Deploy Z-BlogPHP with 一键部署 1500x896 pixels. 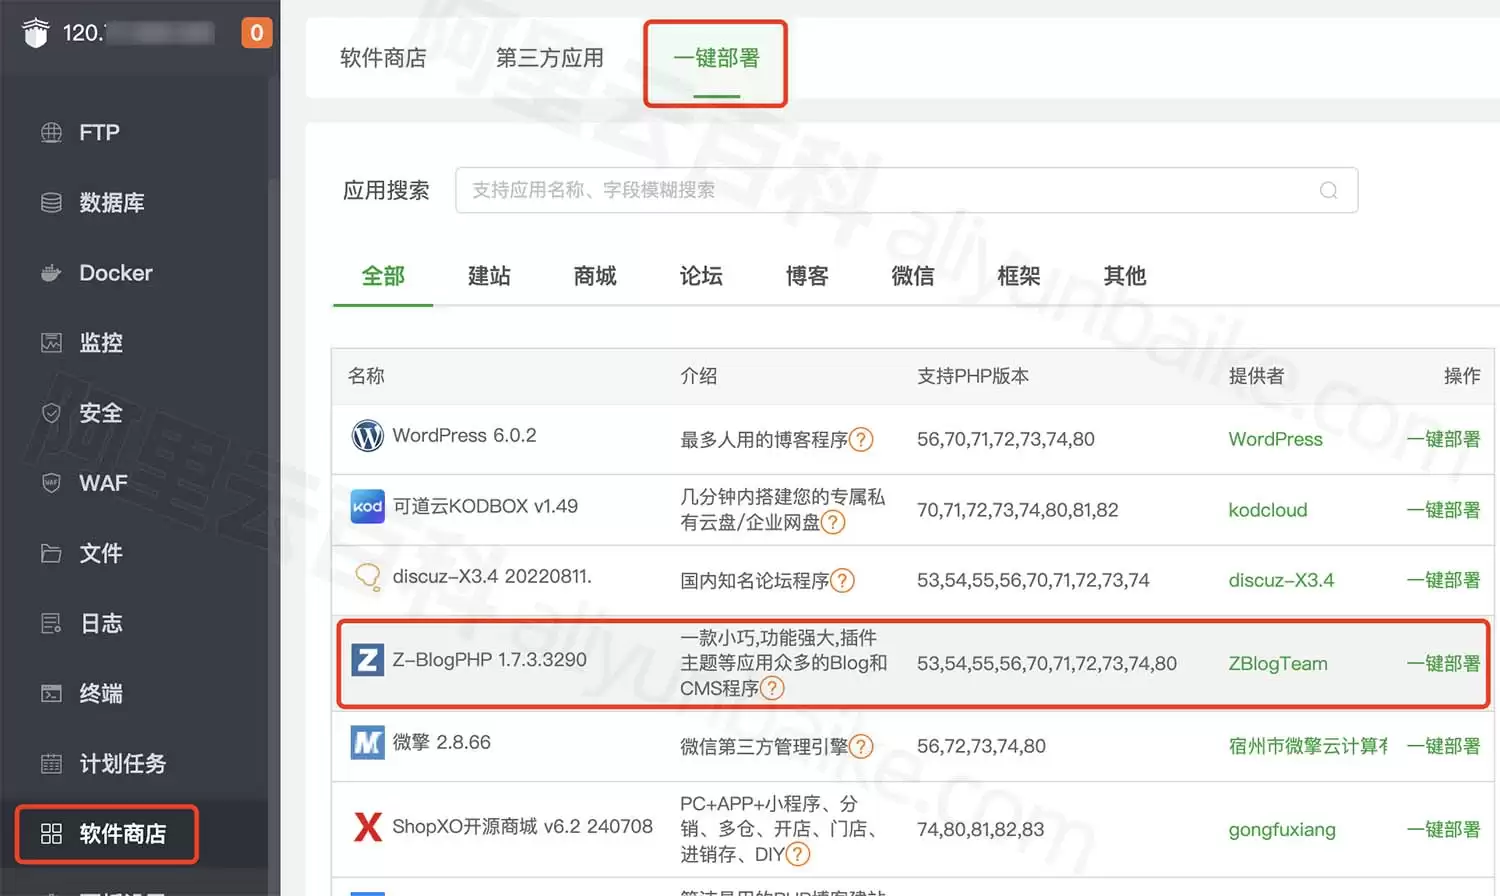coord(1443,663)
